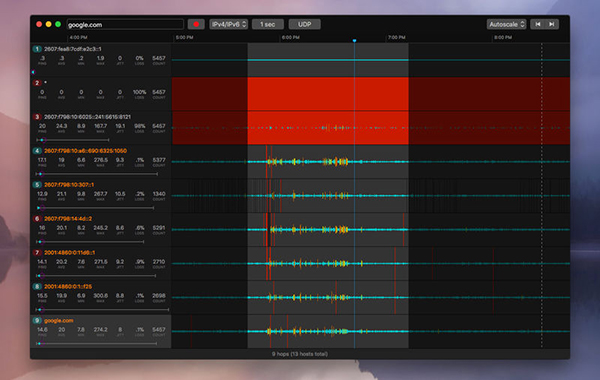This screenshot has height=380, width=600.
Task: Click the 1 sec interval button
Action: coord(268,24)
